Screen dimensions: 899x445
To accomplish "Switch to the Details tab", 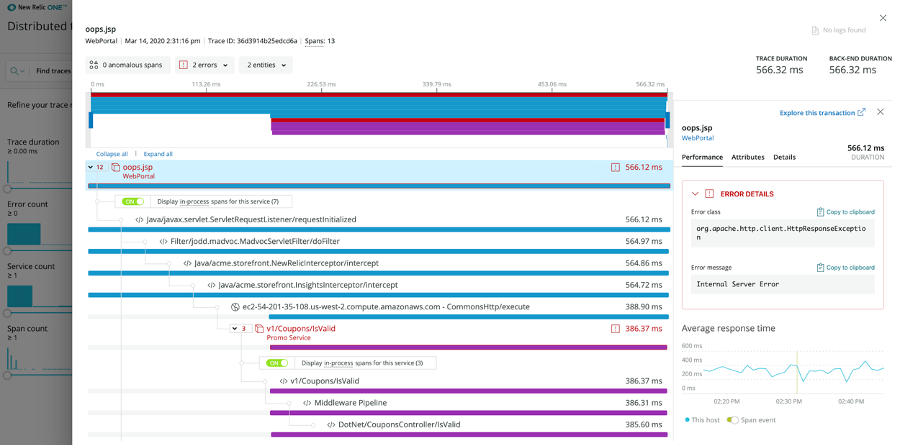I will tap(784, 157).
